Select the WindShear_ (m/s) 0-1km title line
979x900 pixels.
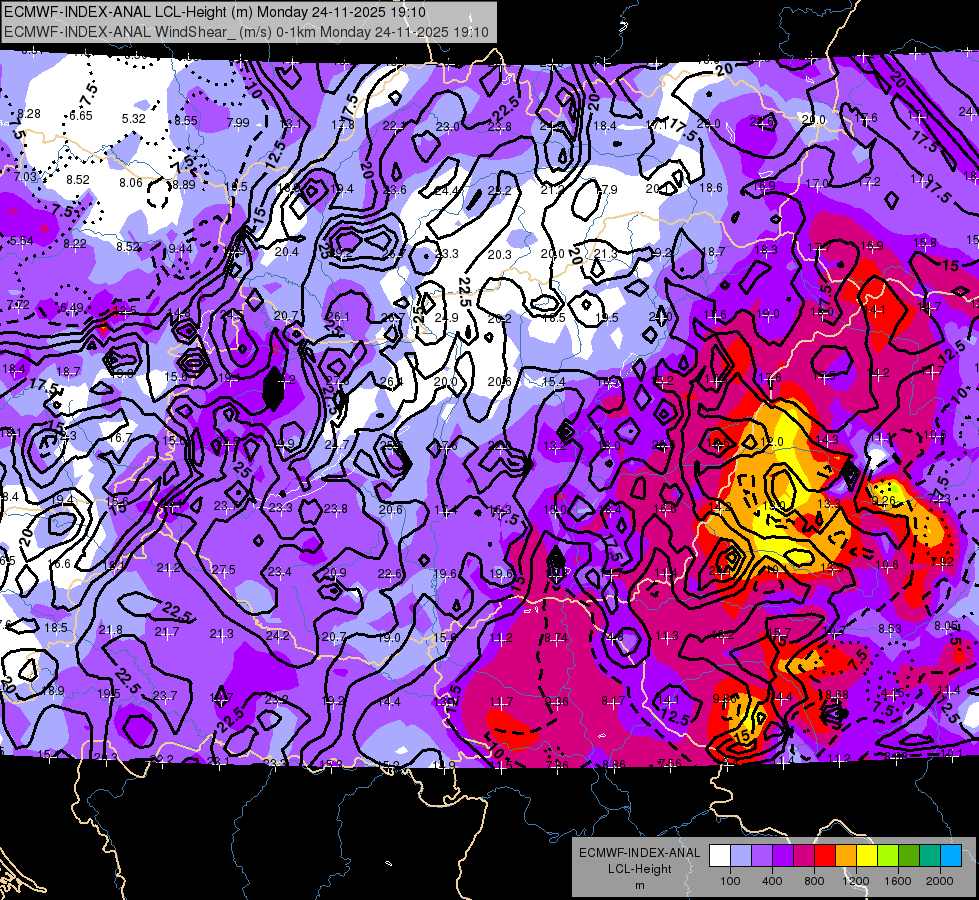(x=247, y=32)
